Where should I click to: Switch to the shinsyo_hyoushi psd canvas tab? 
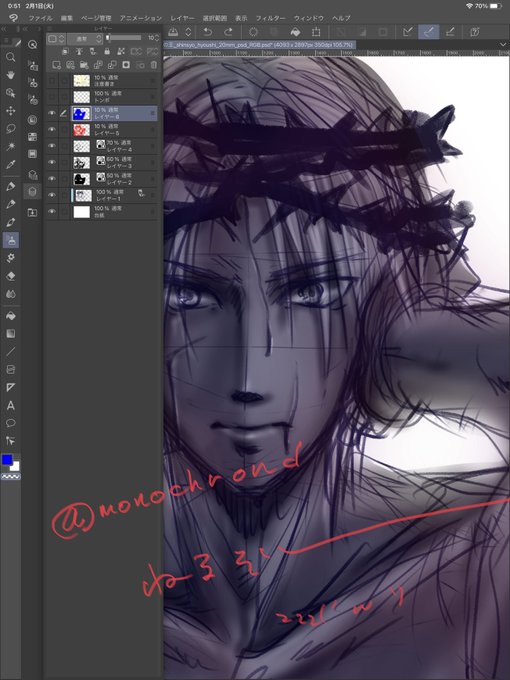[x=260, y=45]
